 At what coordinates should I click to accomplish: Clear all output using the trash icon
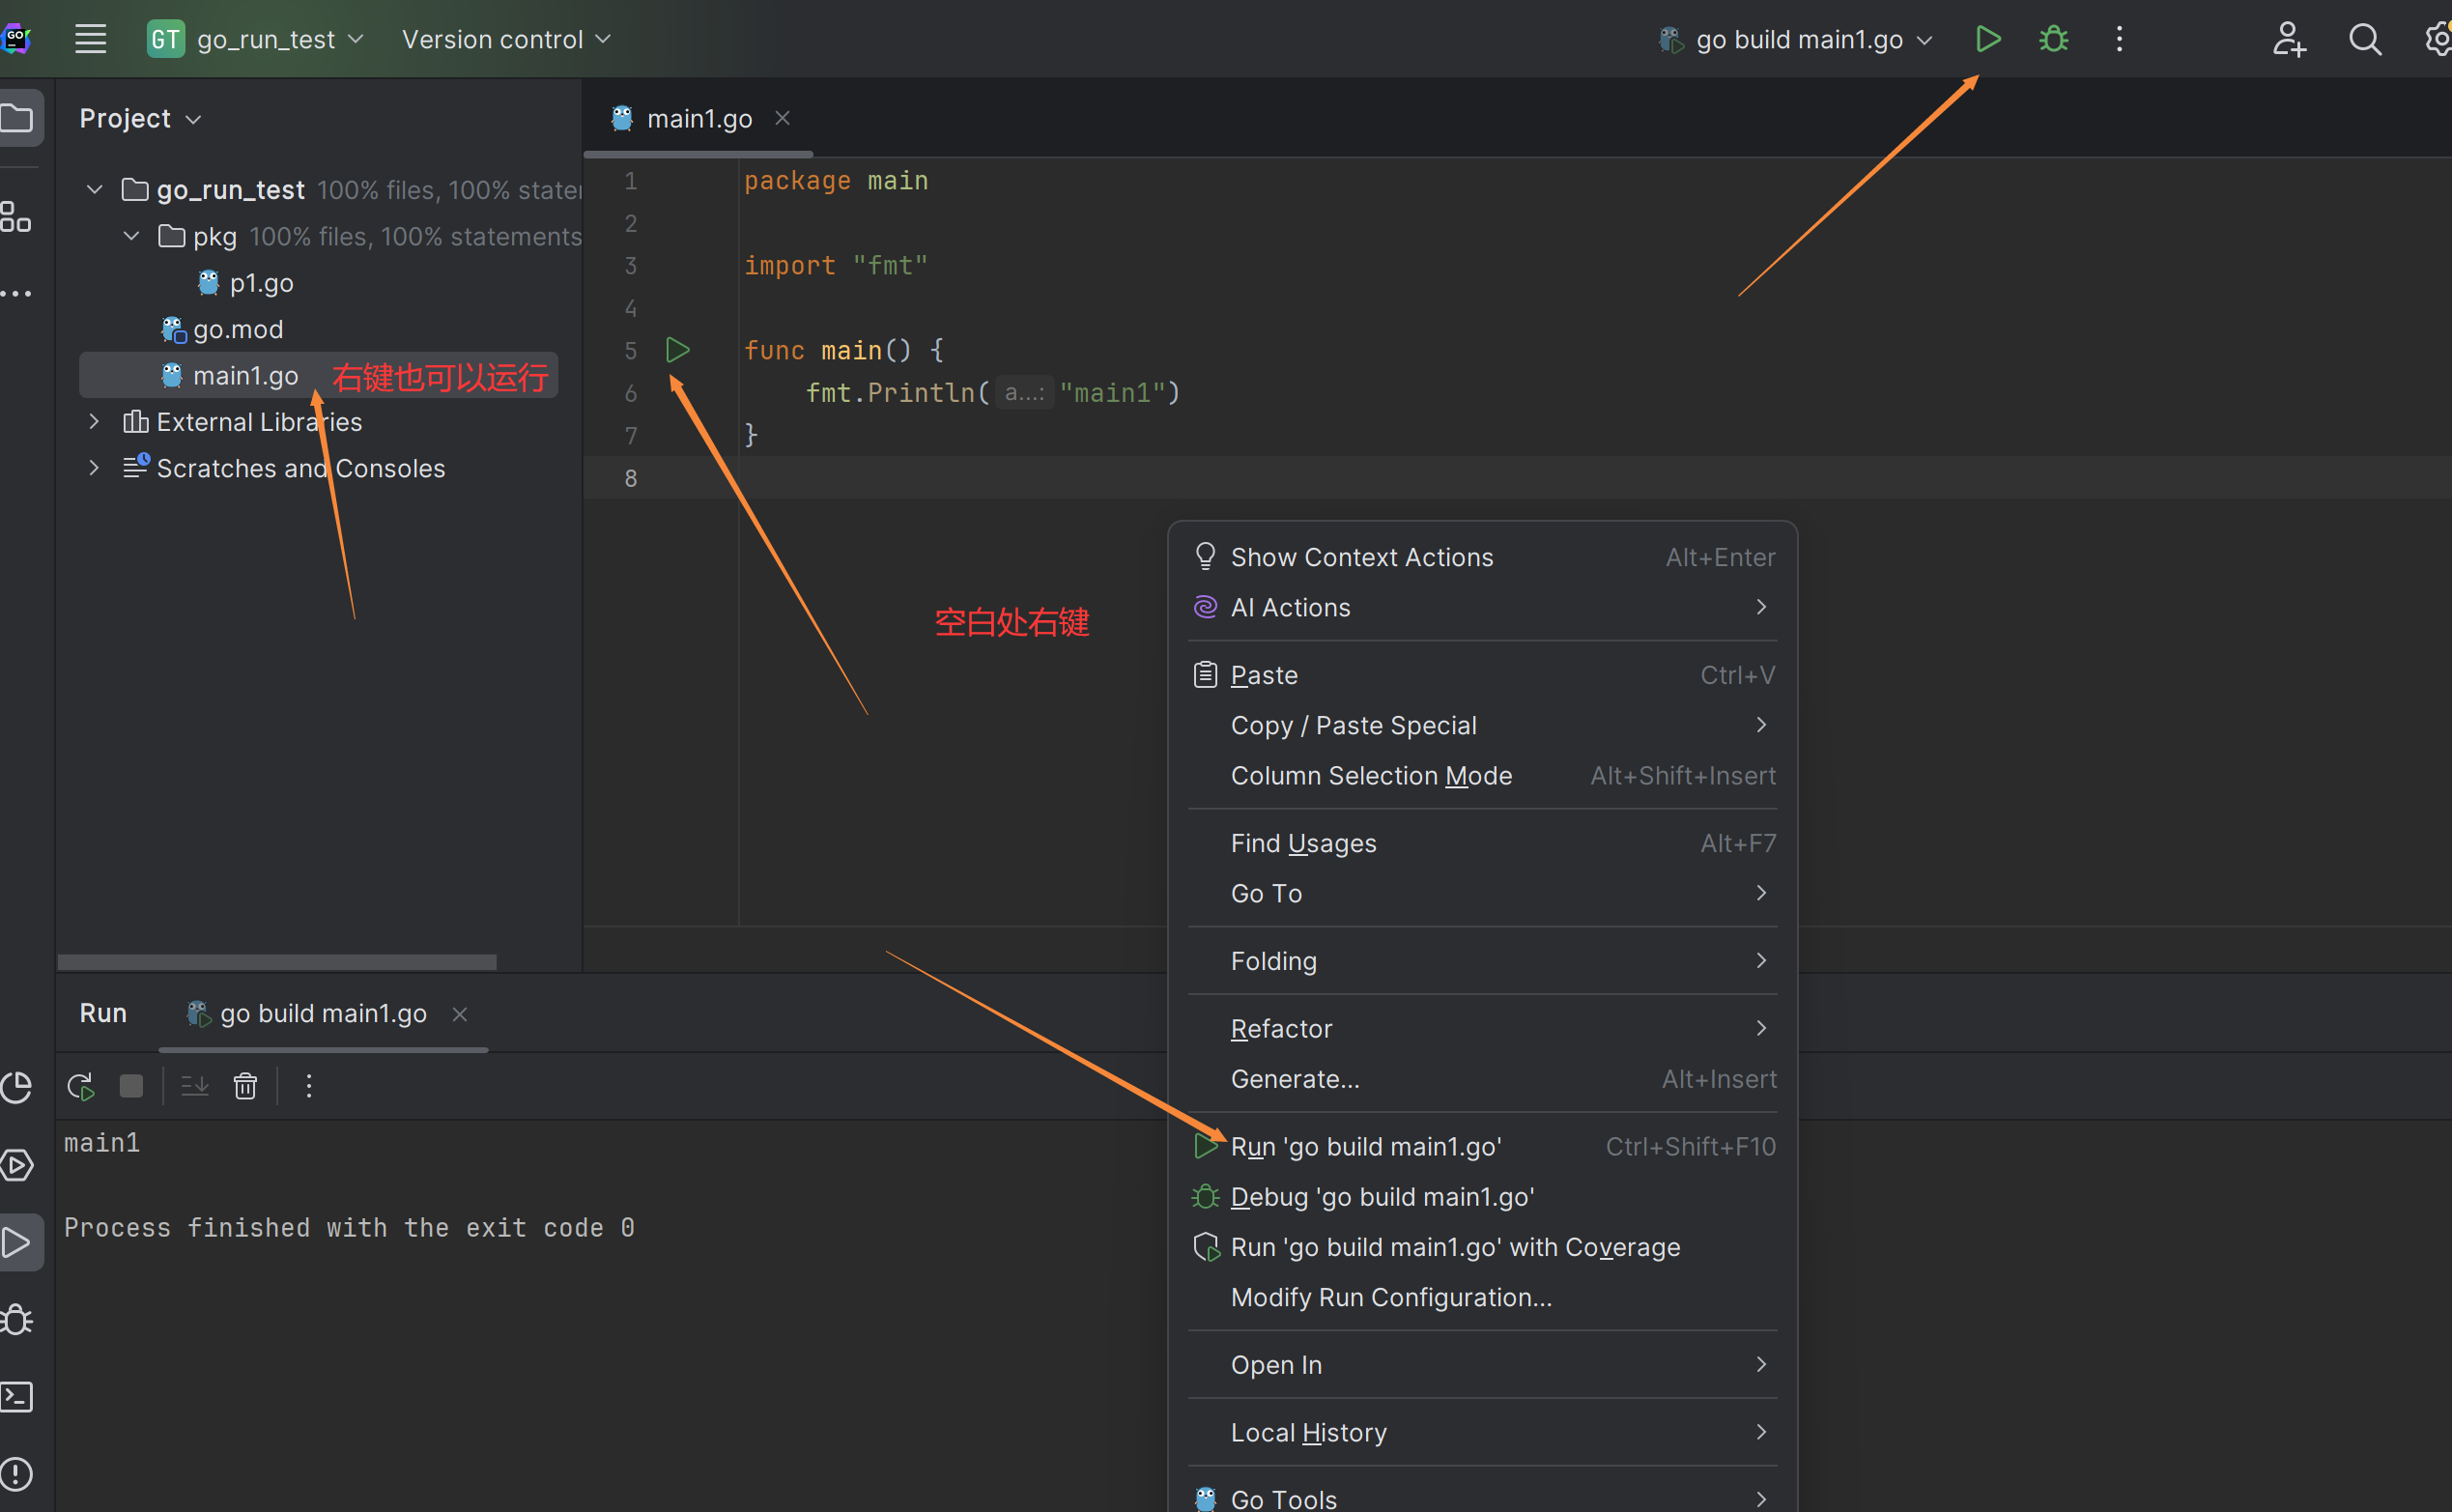click(245, 1086)
